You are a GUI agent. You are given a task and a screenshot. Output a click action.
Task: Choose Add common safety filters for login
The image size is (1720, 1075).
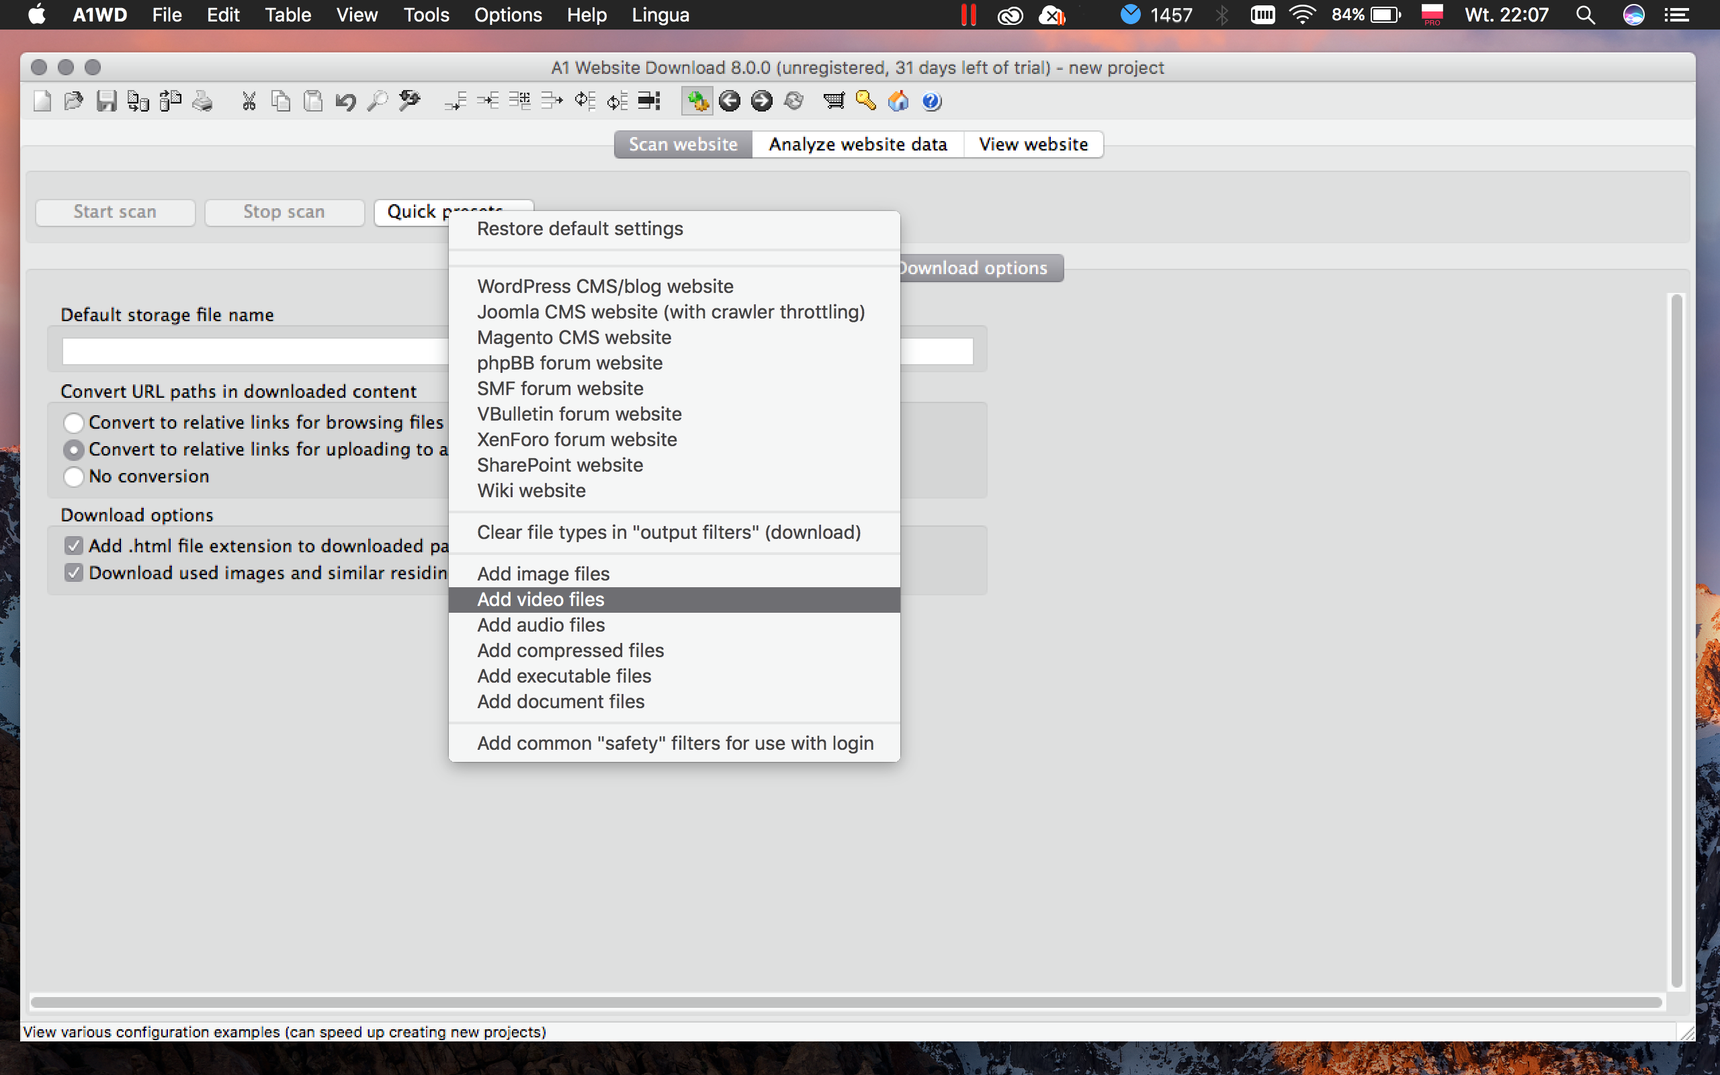(674, 744)
